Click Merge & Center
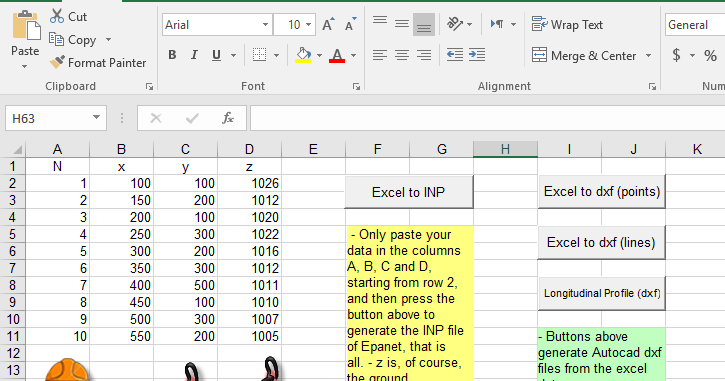725x381 pixels. tap(584, 55)
